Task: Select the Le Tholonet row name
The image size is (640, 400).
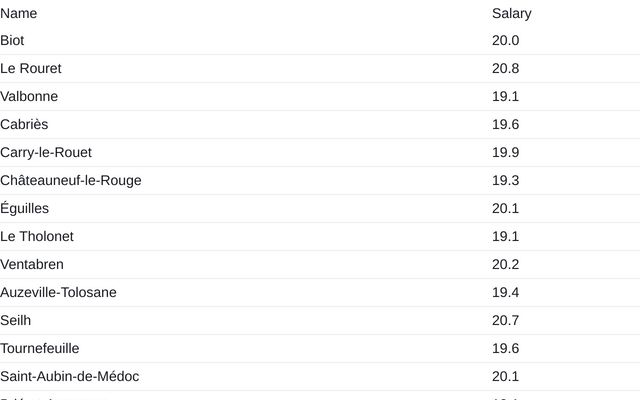Action: tap(37, 236)
